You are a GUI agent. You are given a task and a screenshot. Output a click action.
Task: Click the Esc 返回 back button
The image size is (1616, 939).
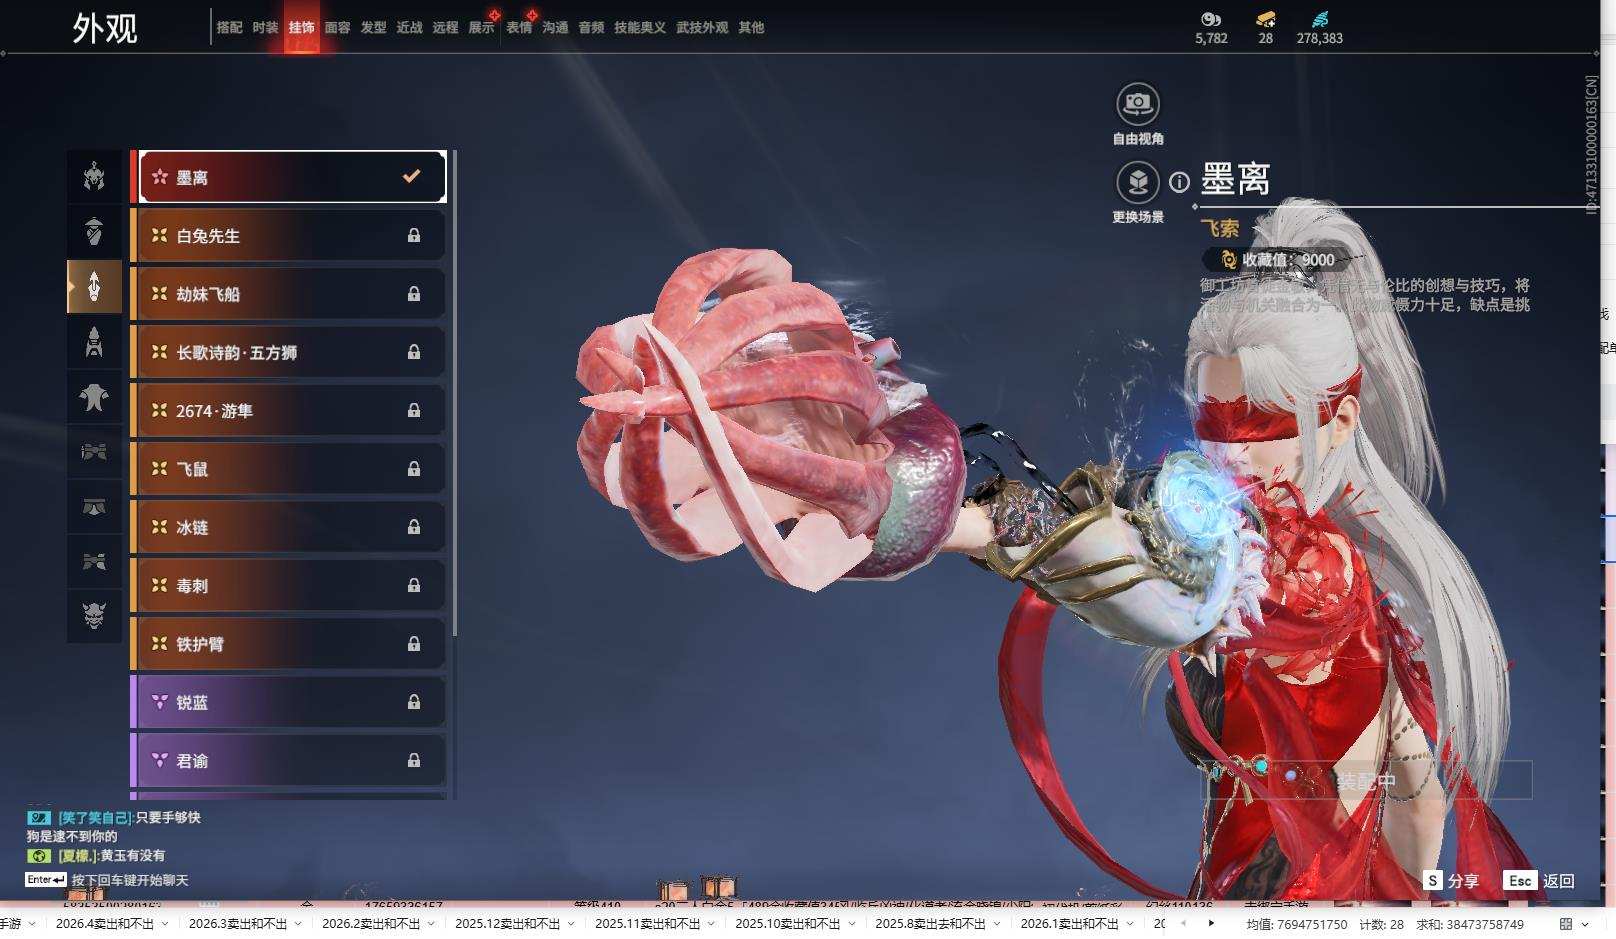[1539, 881]
